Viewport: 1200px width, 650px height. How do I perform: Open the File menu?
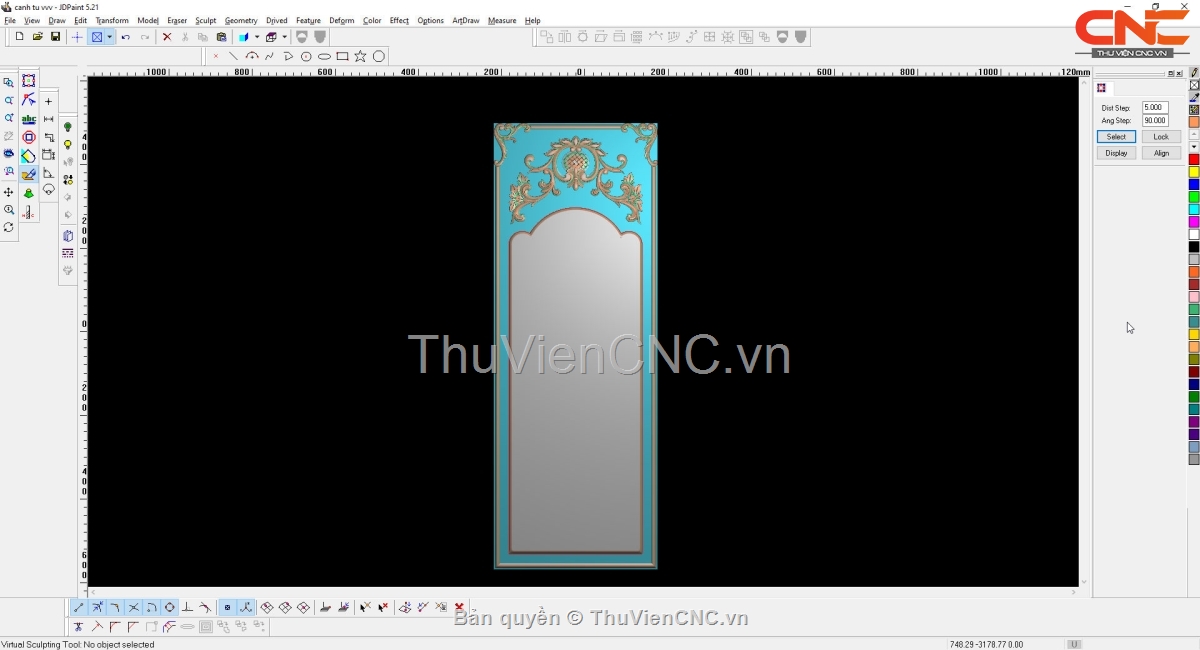coord(10,20)
